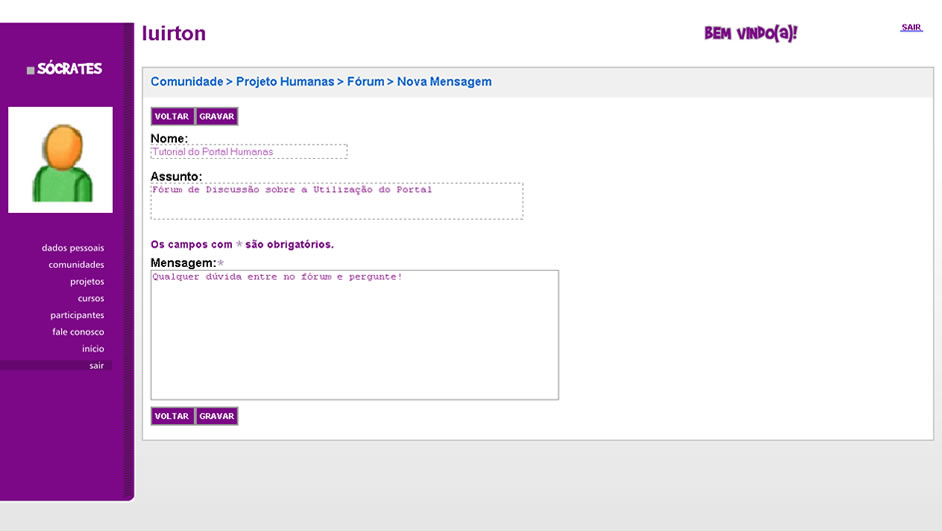Click sair in the sidebar menu
Image resolution: width=942 pixels, height=531 pixels.
pos(96,366)
